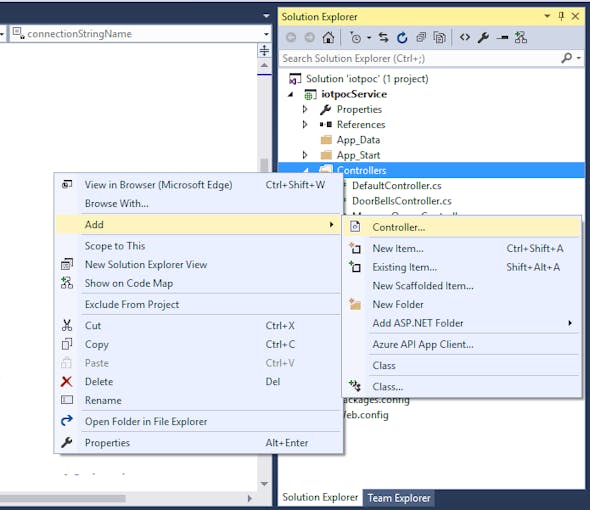Collapse the iotpocService project node
Screen dimensions: 590x510
tap(290, 94)
